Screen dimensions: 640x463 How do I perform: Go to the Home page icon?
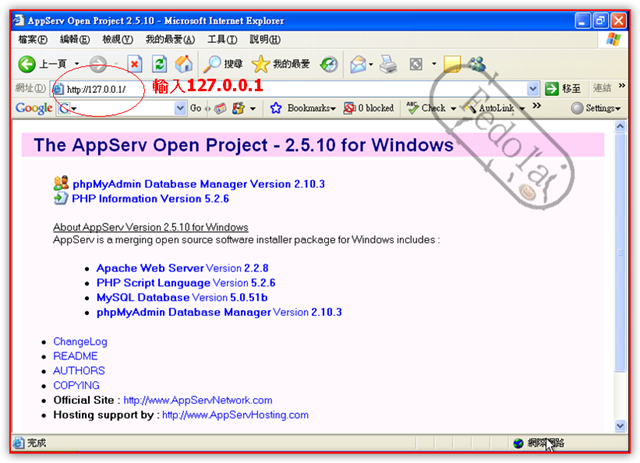coord(184,64)
